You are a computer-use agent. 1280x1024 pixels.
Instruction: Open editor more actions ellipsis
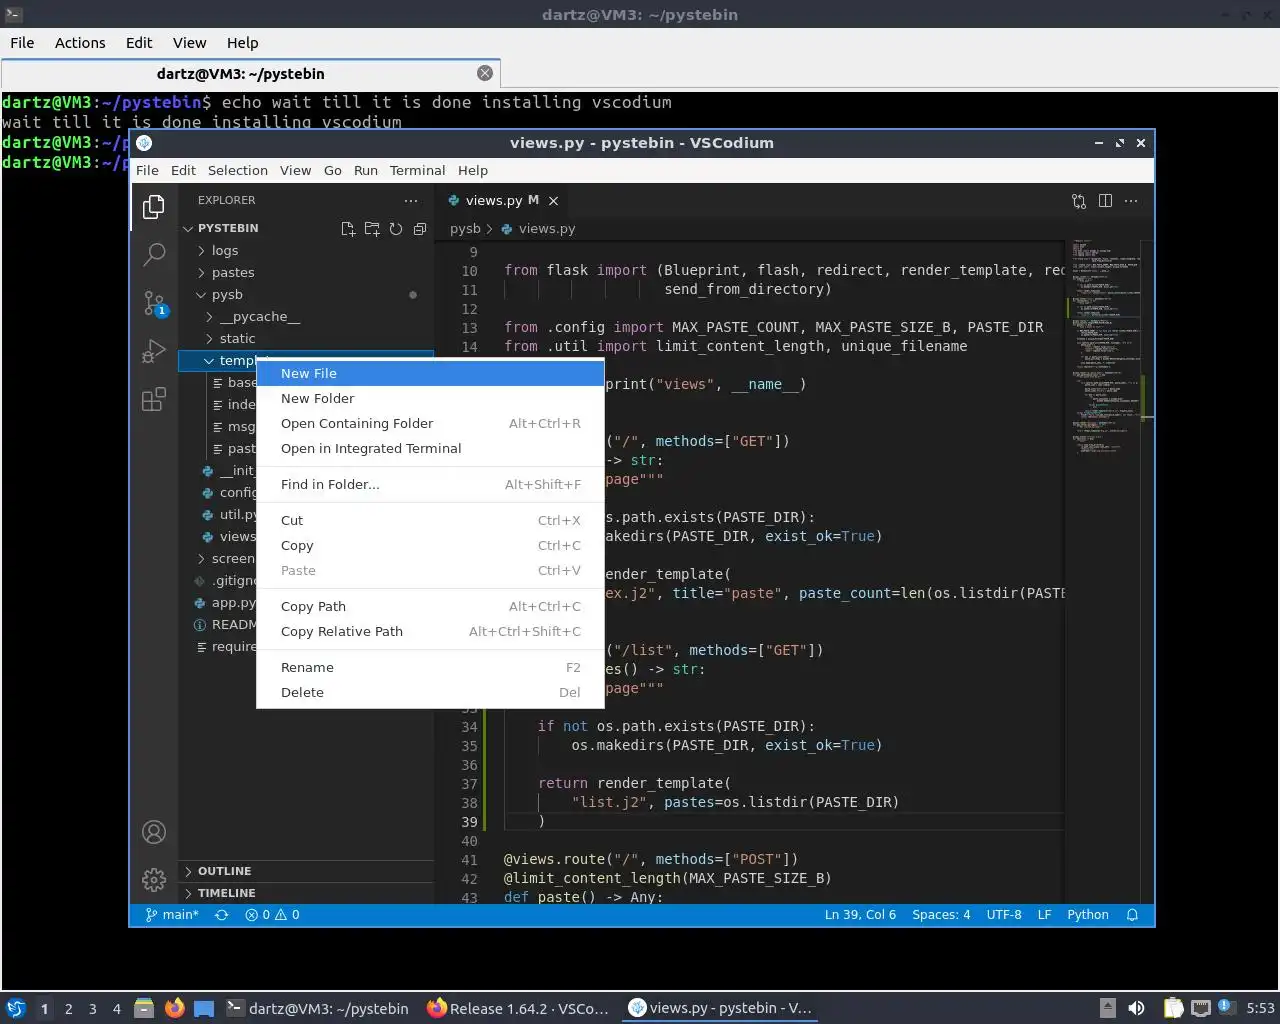pos(1131,201)
